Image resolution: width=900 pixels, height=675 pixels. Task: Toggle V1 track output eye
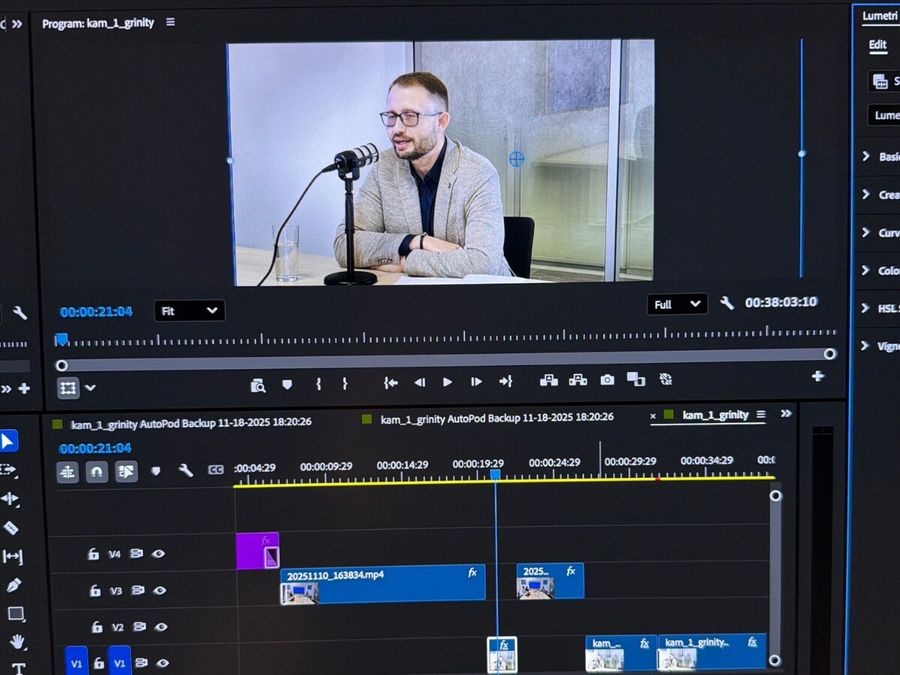(163, 663)
